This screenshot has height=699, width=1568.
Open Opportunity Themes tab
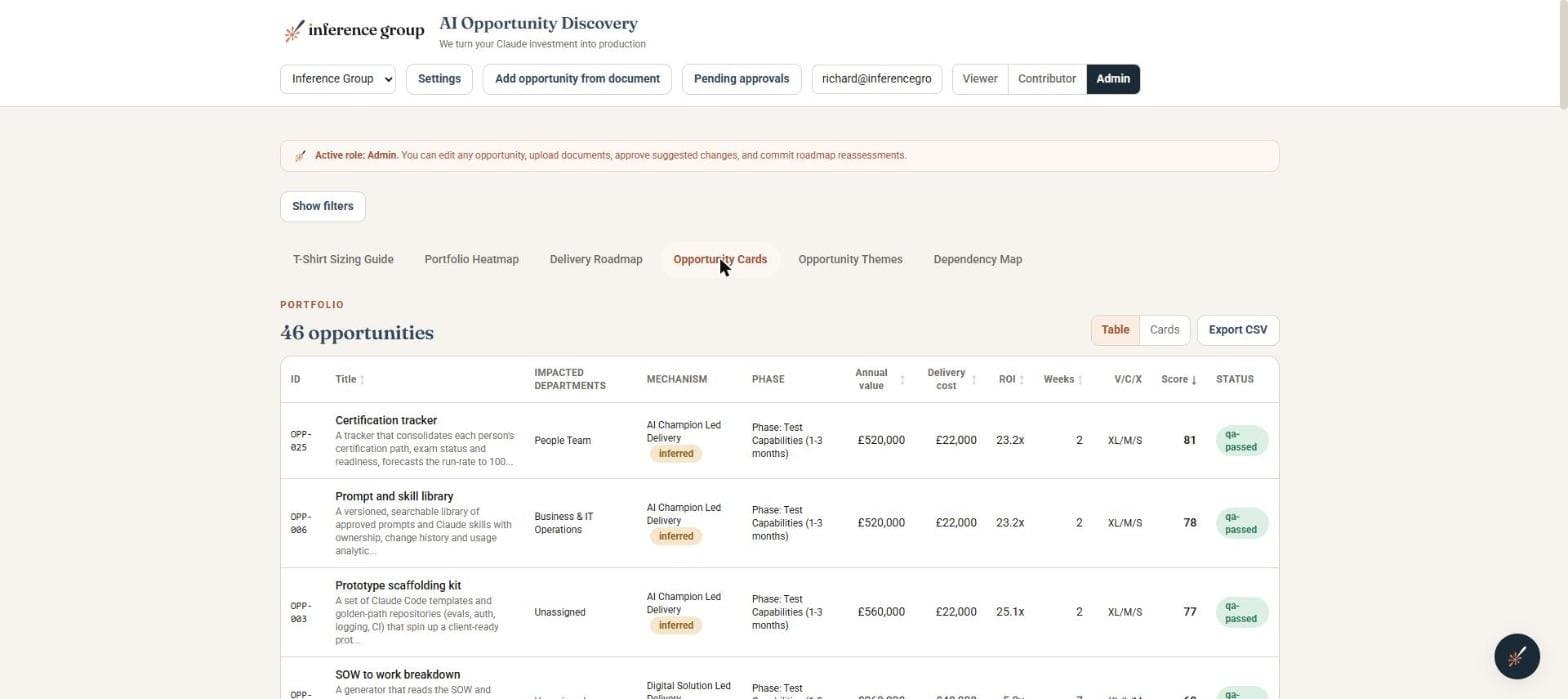coord(850,260)
